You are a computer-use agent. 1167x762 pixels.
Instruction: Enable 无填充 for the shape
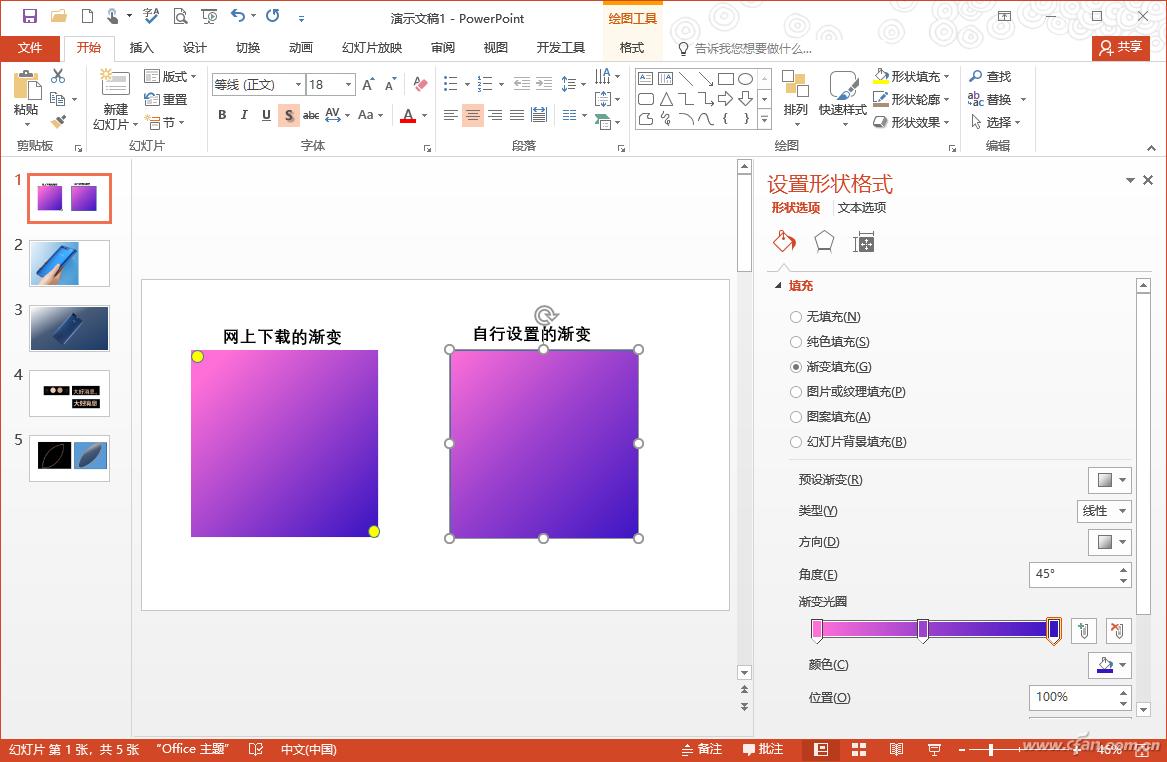[795, 316]
